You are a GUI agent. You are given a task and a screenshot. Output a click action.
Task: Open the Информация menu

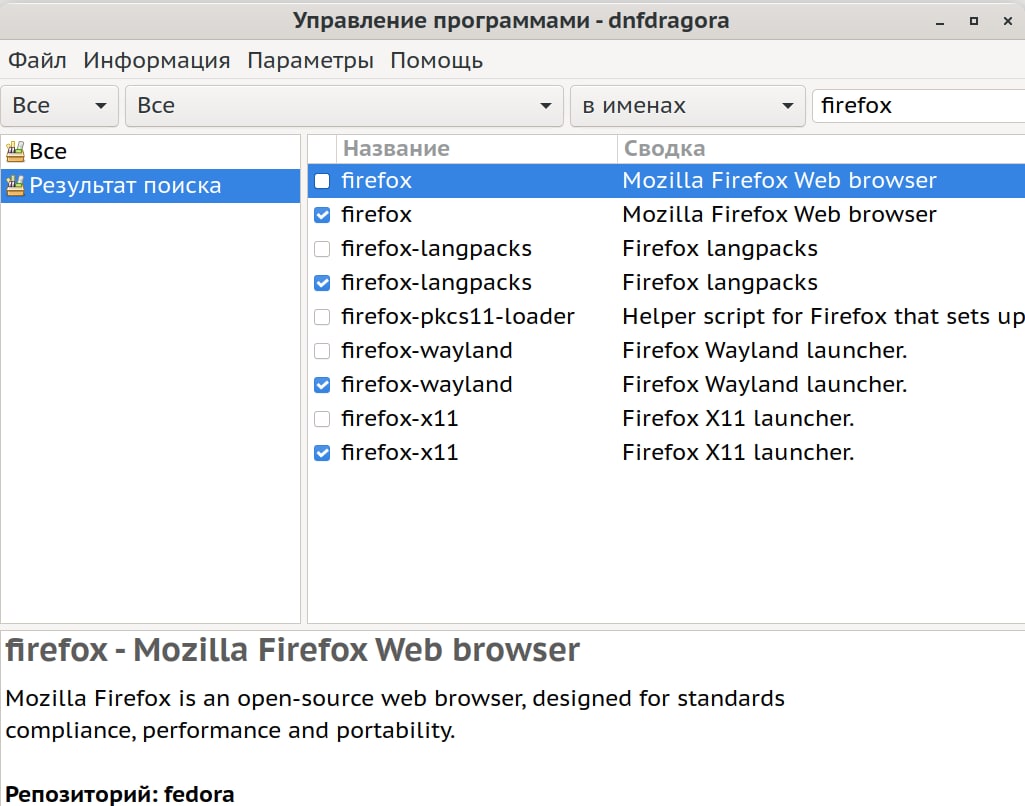click(x=157, y=61)
